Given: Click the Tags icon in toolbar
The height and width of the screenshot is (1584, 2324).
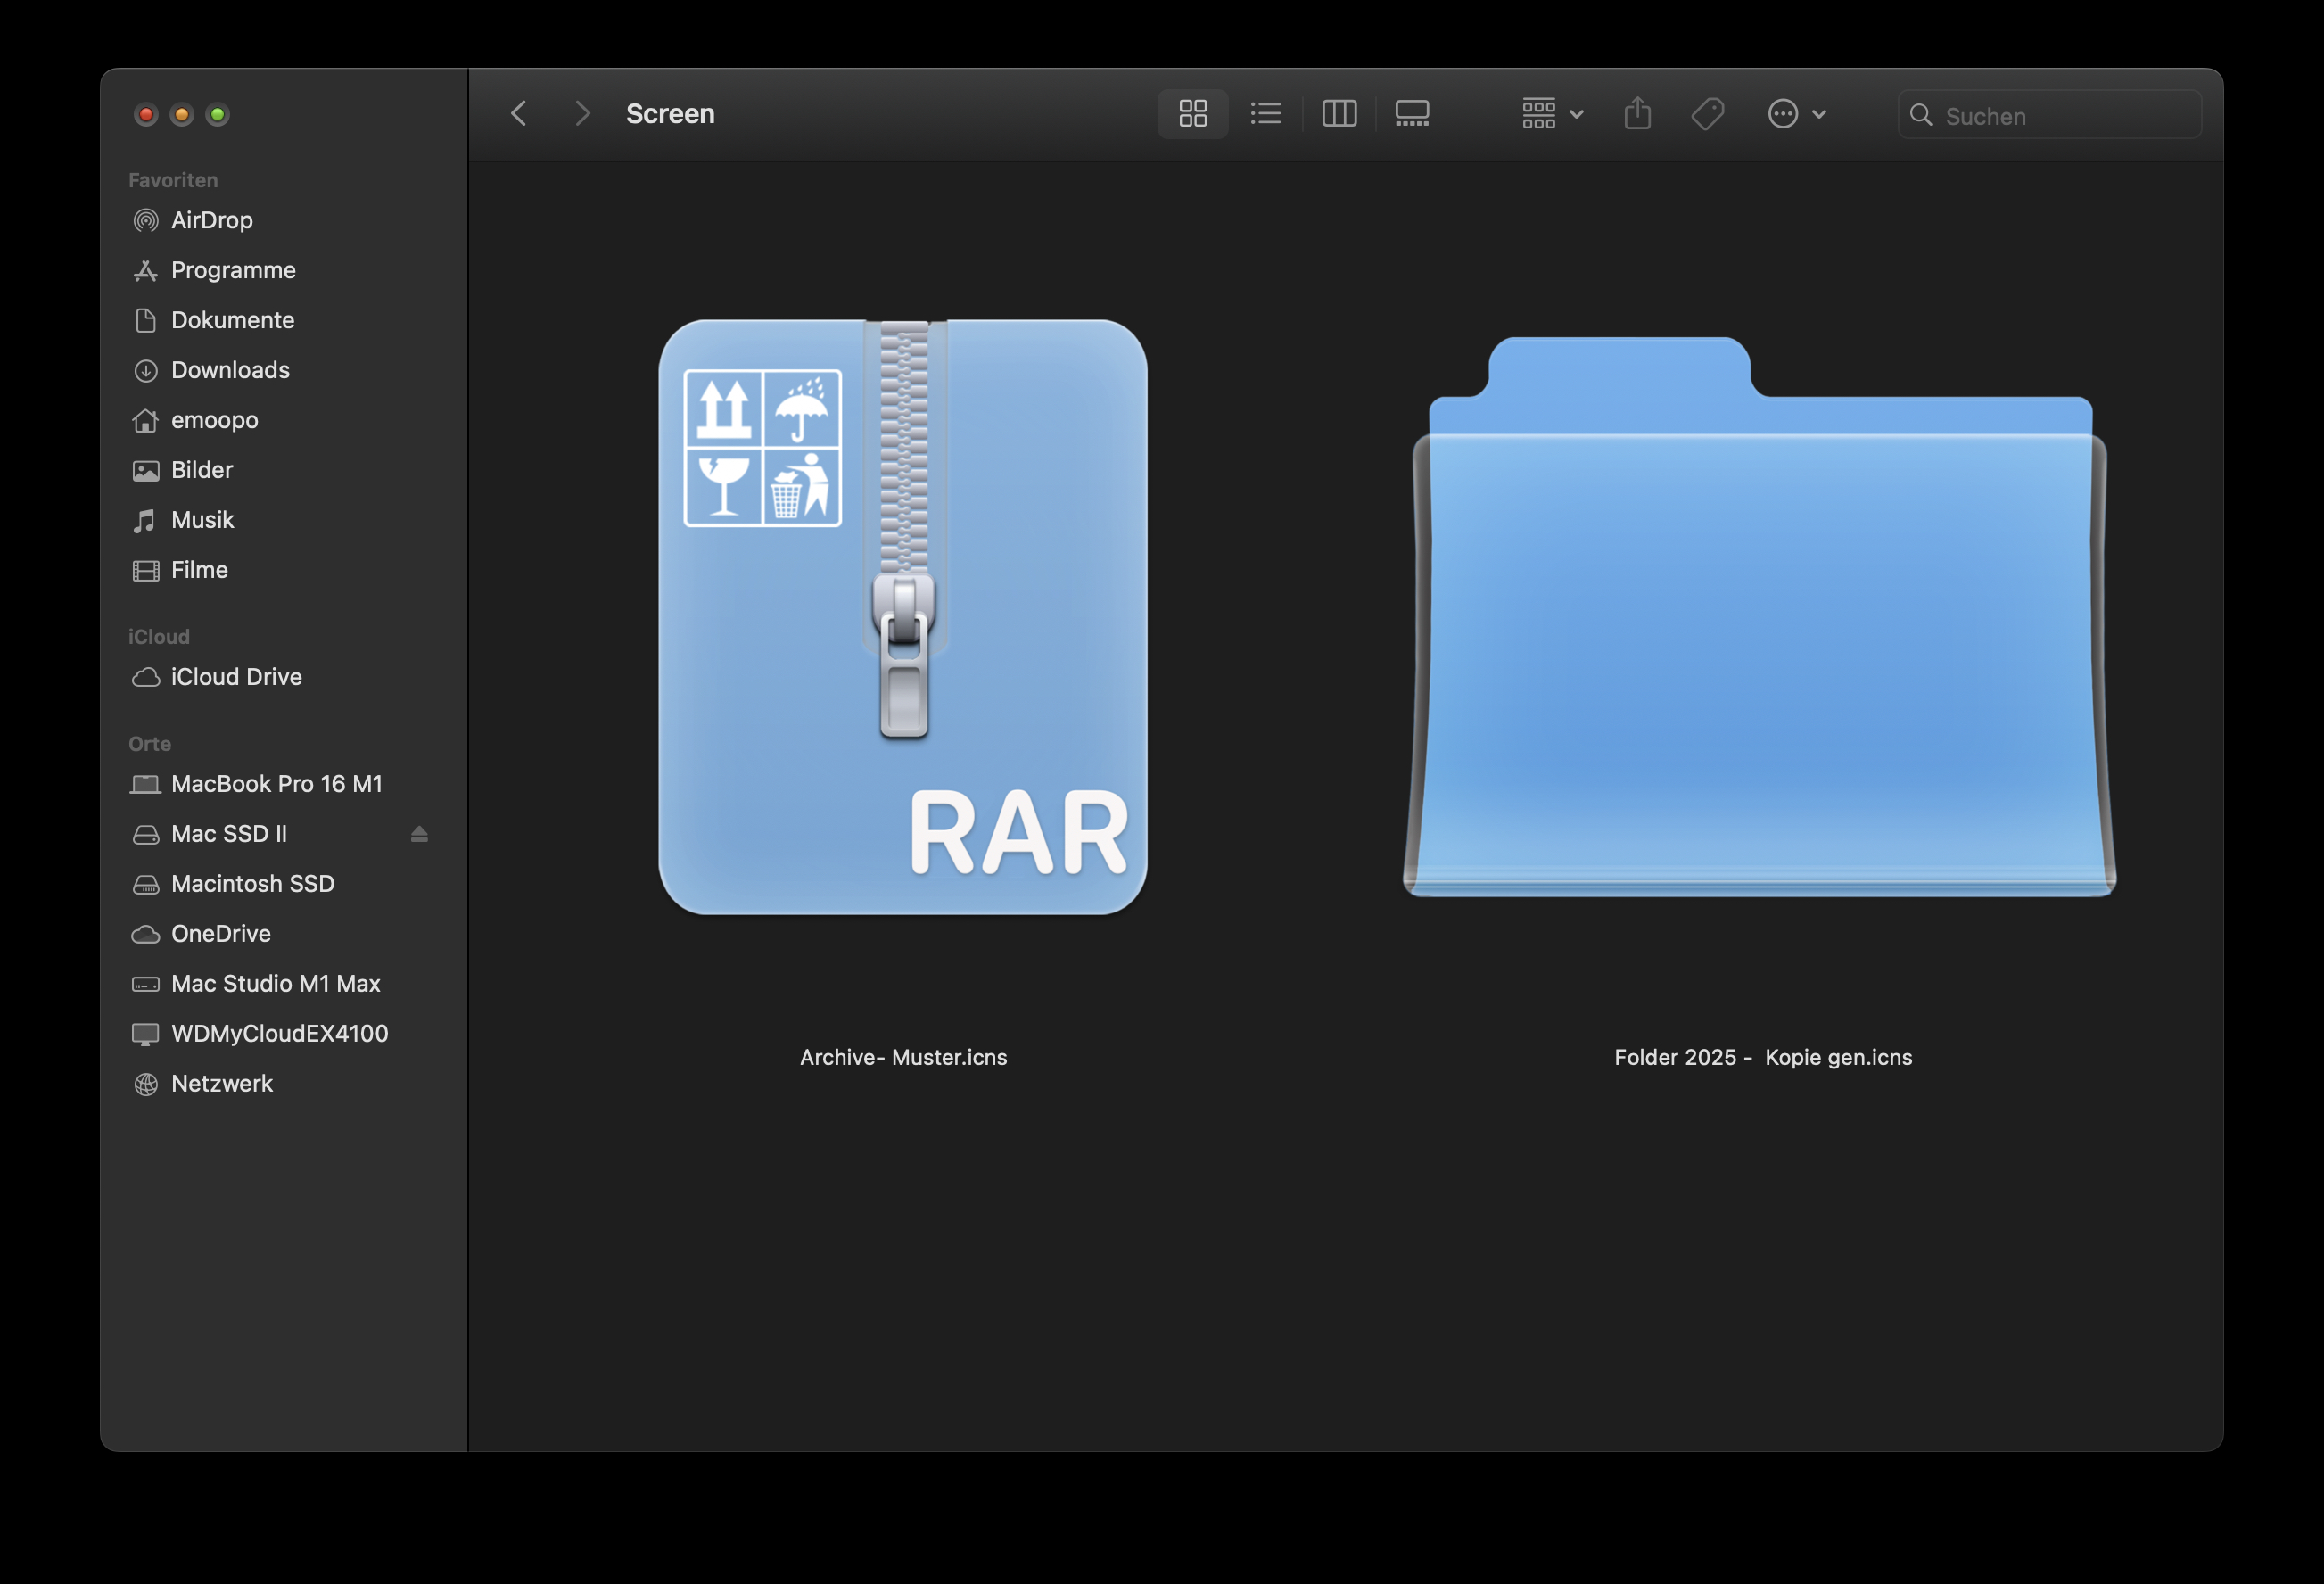Looking at the screenshot, I should (x=1707, y=114).
